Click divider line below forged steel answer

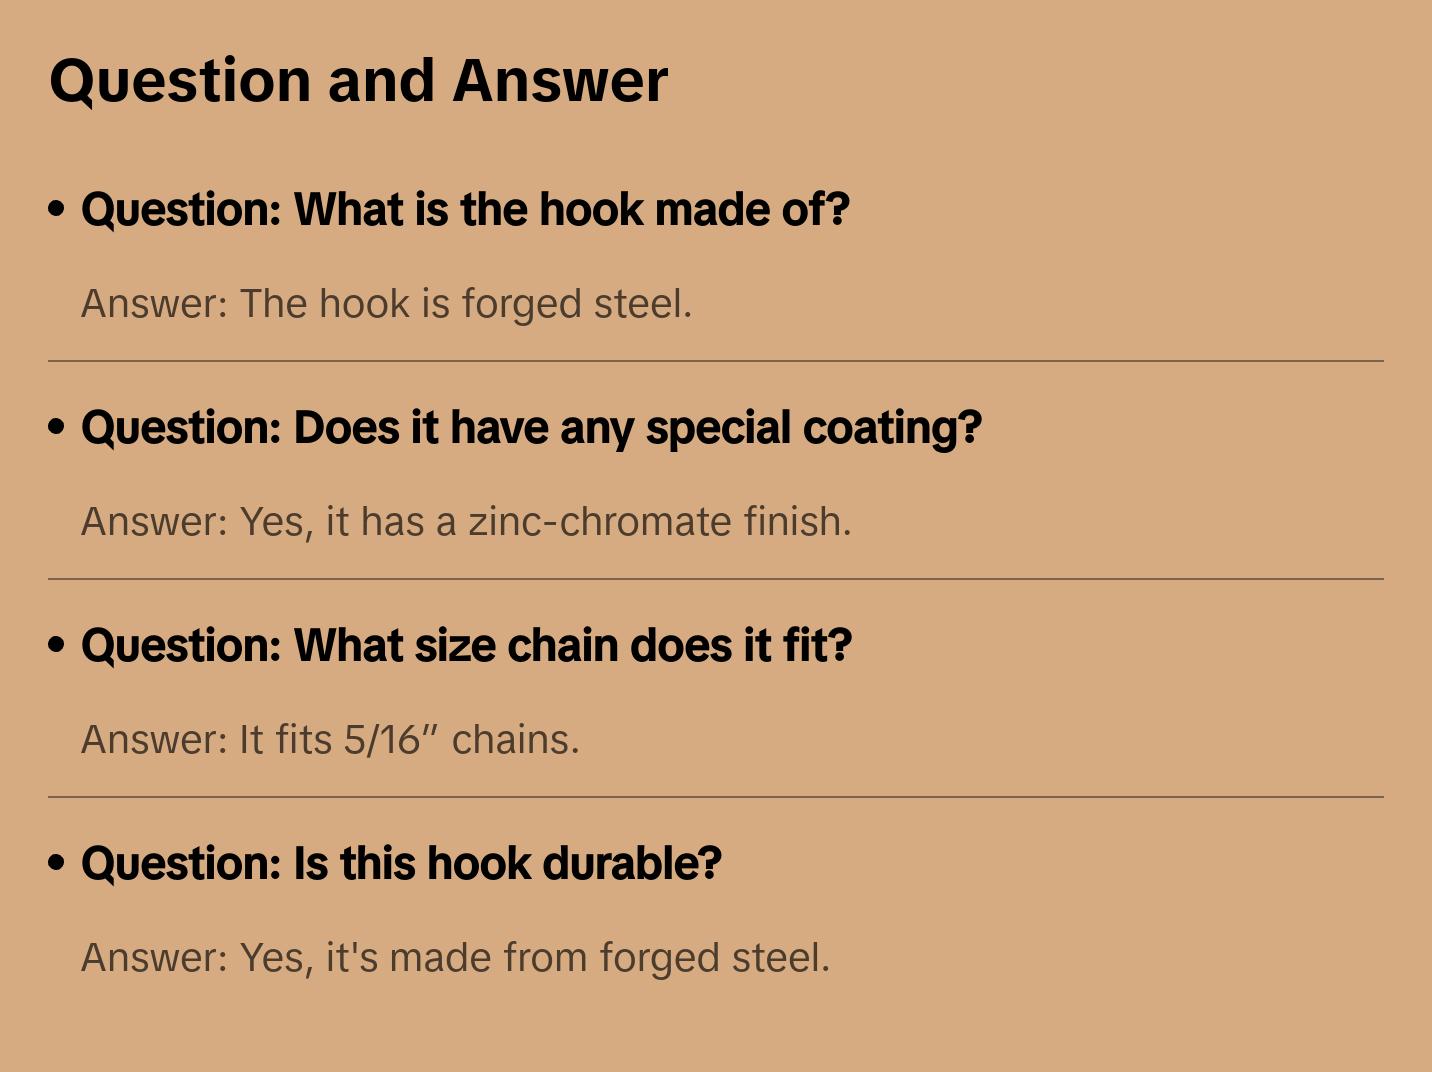pos(715,361)
